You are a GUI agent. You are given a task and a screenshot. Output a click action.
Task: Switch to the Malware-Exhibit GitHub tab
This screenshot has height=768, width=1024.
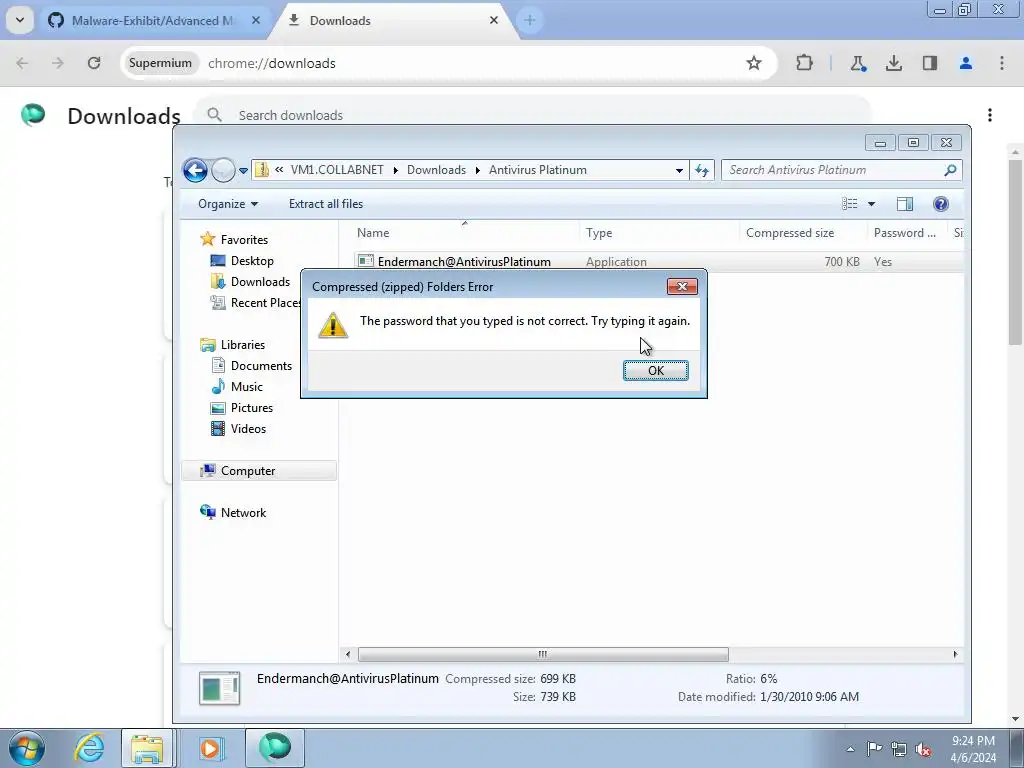pyautogui.click(x=153, y=20)
